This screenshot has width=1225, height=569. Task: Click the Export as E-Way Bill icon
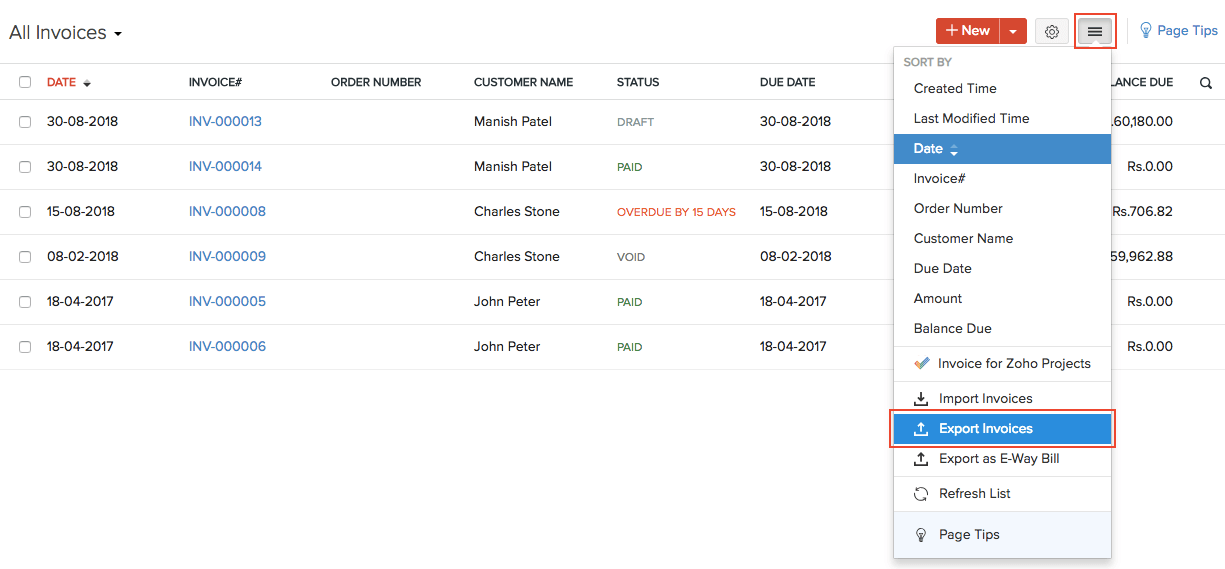(x=921, y=459)
